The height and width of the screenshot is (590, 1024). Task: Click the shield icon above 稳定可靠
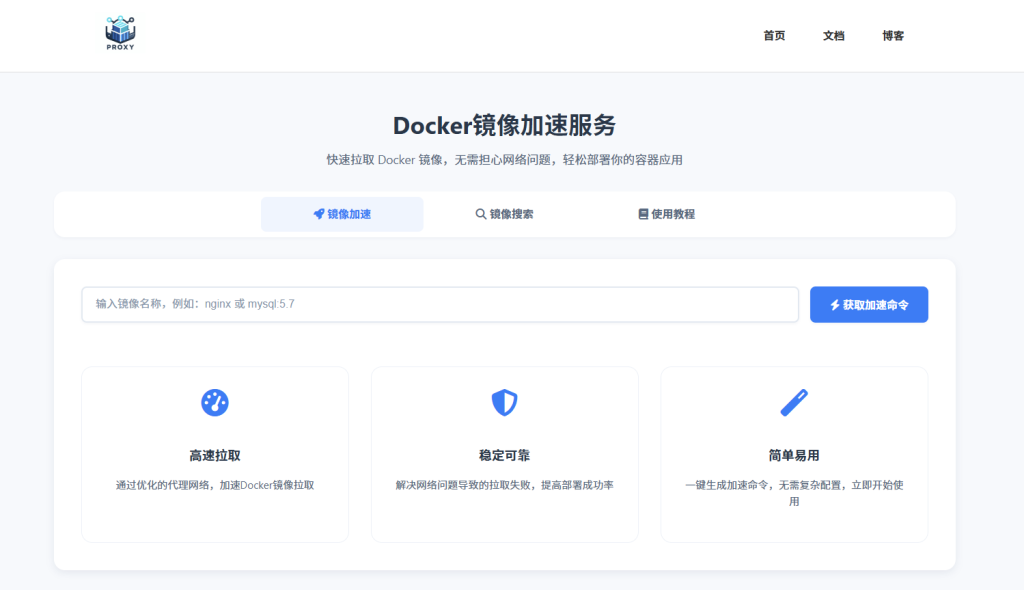coord(504,402)
